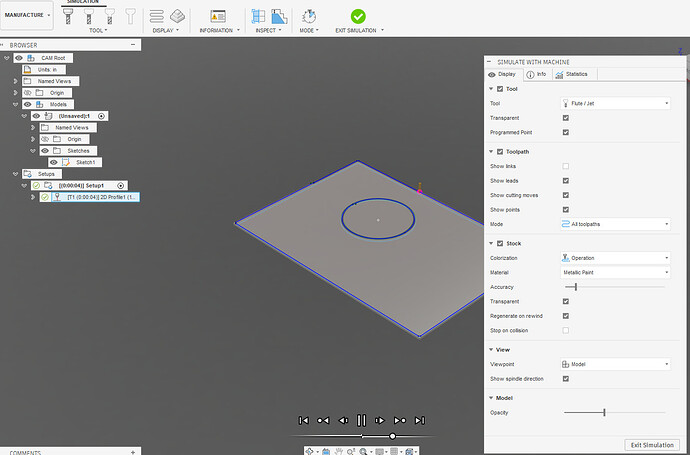Skip to the simulation end
Image resolution: width=690 pixels, height=455 pixels.
click(x=419, y=420)
